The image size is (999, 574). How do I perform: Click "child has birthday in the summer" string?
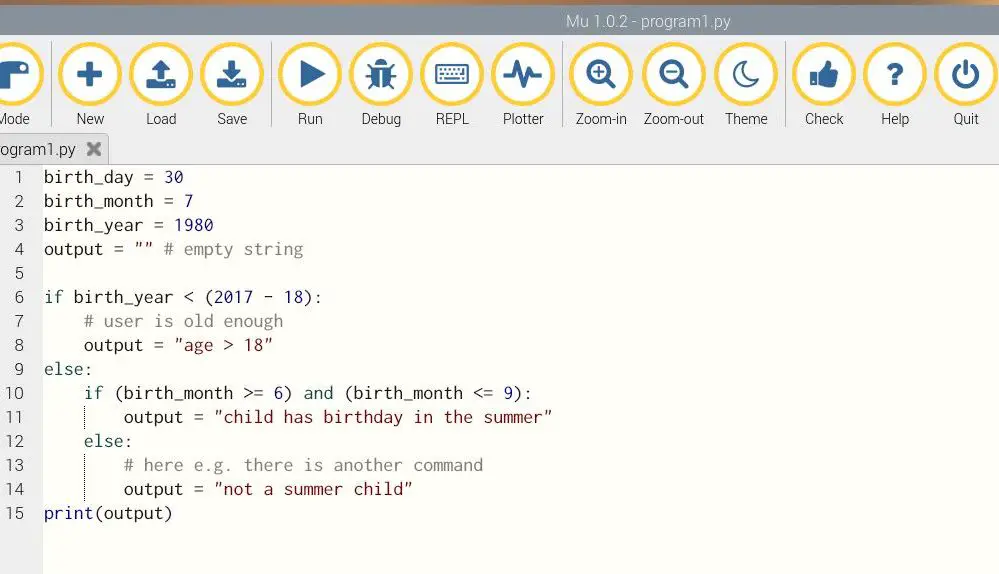click(x=384, y=417)
